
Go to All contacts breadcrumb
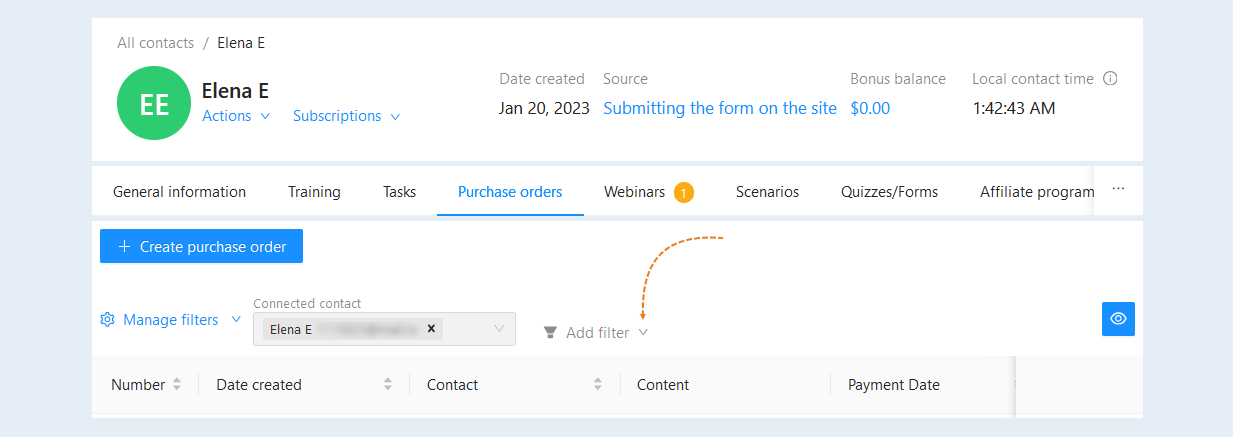[x=155, y=43]
